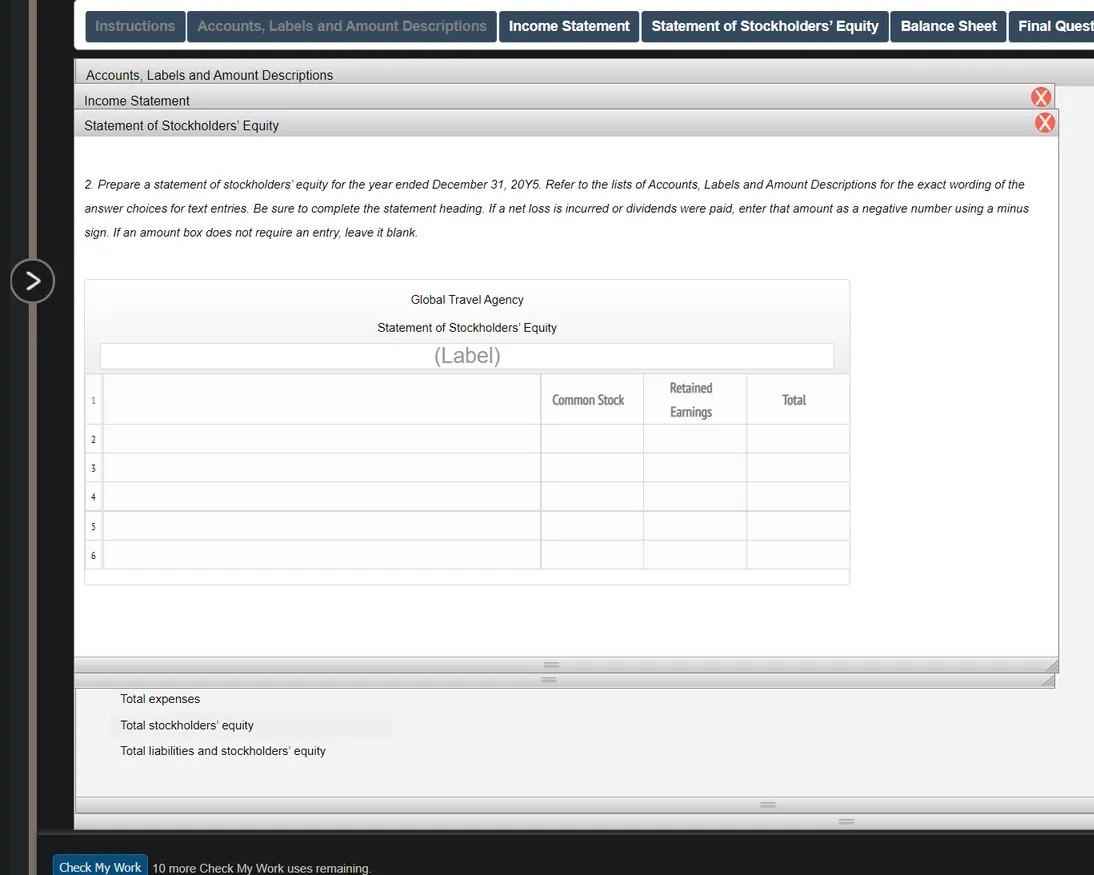Click the Check My Work button
This screenshot has width=1094, height=875.
(99, 866)
